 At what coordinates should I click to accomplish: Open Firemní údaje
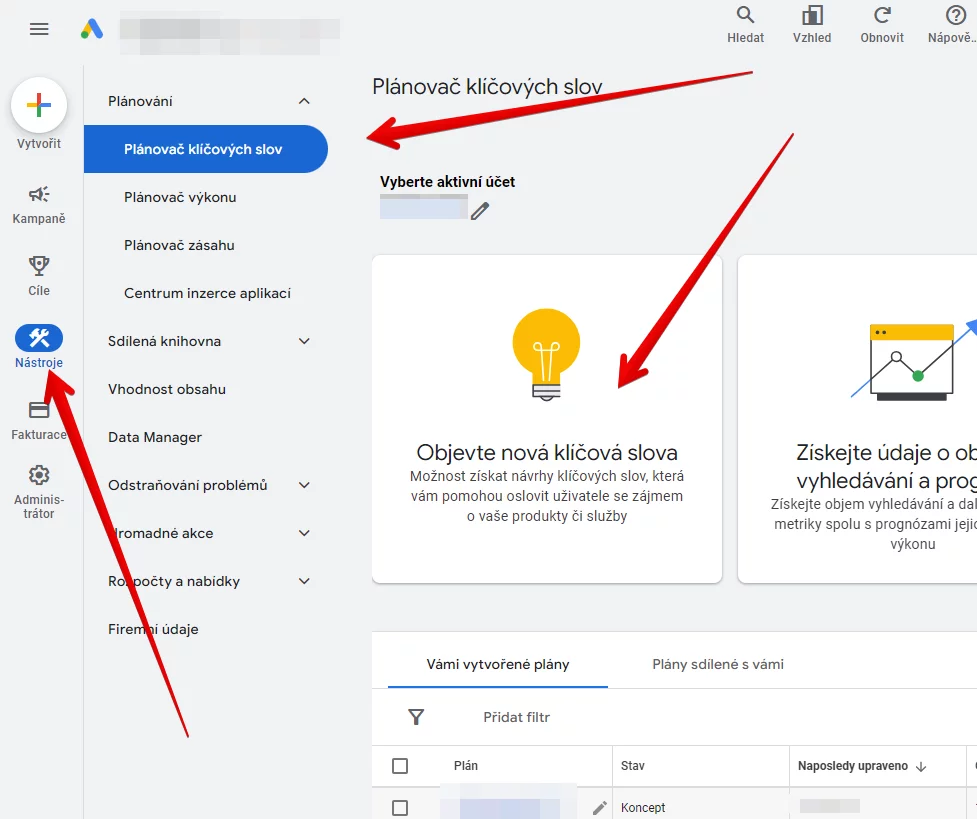click(x=153, y=629)
